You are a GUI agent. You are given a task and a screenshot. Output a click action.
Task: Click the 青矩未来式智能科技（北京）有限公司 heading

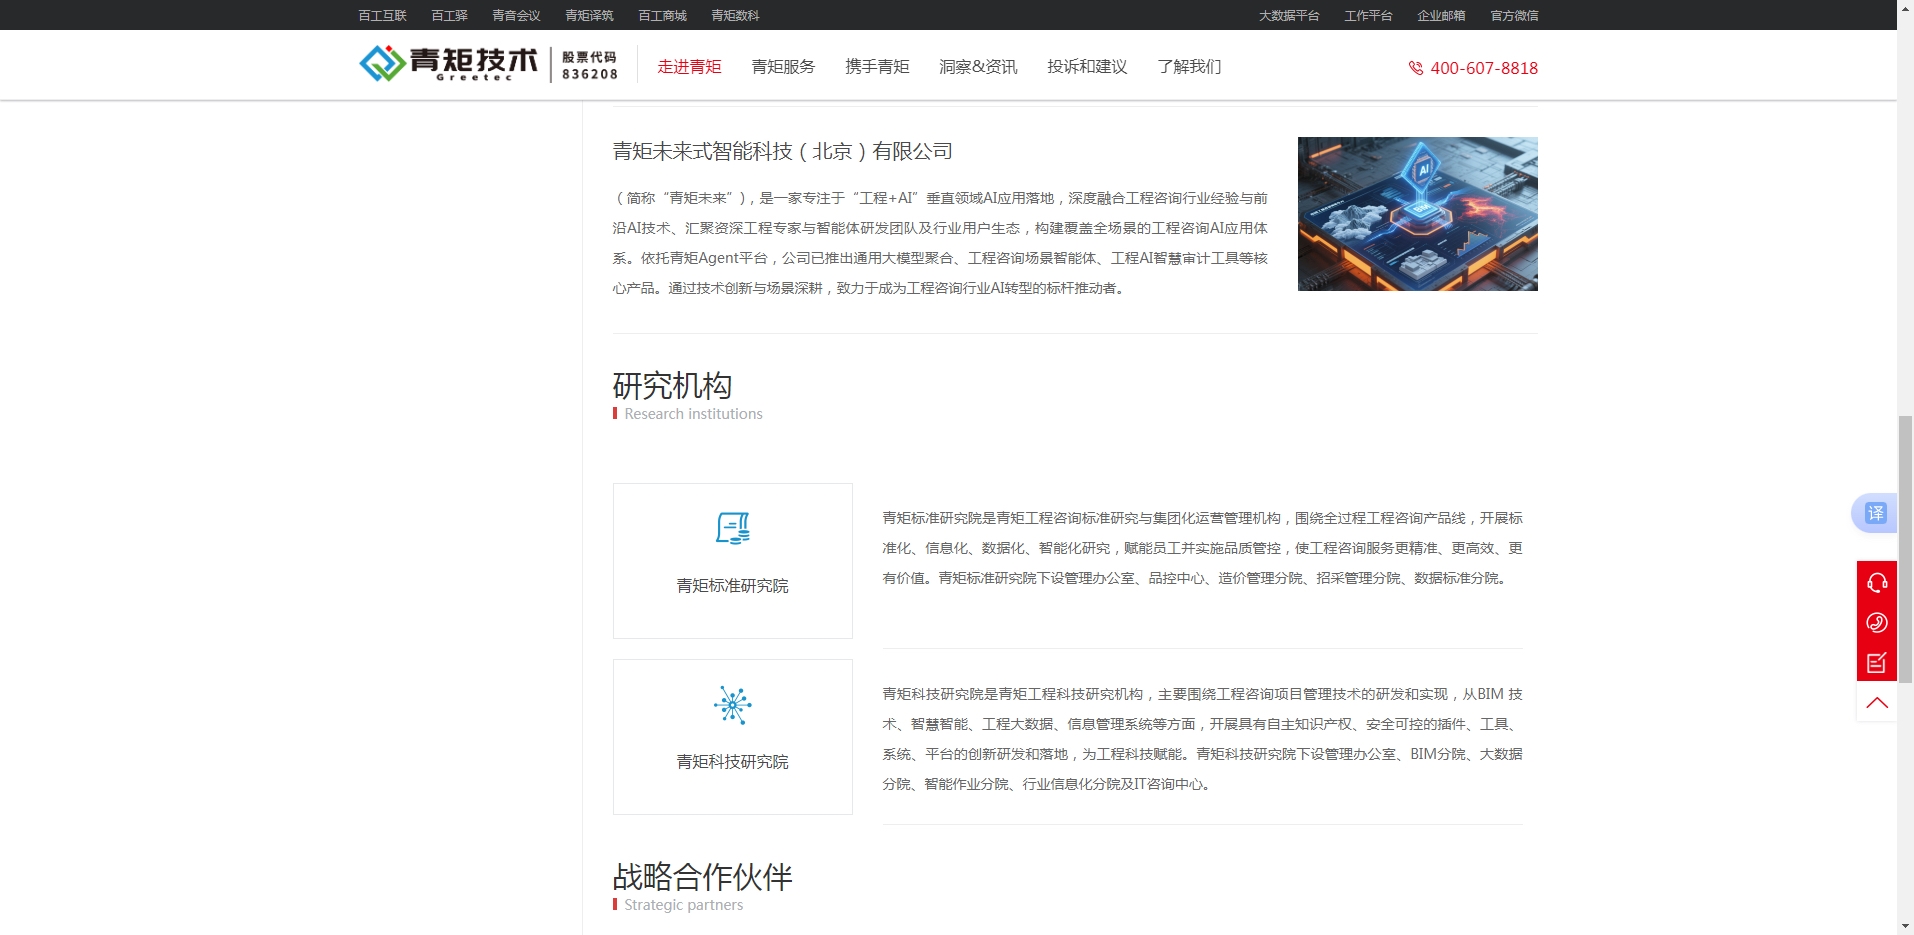[782, 151]
